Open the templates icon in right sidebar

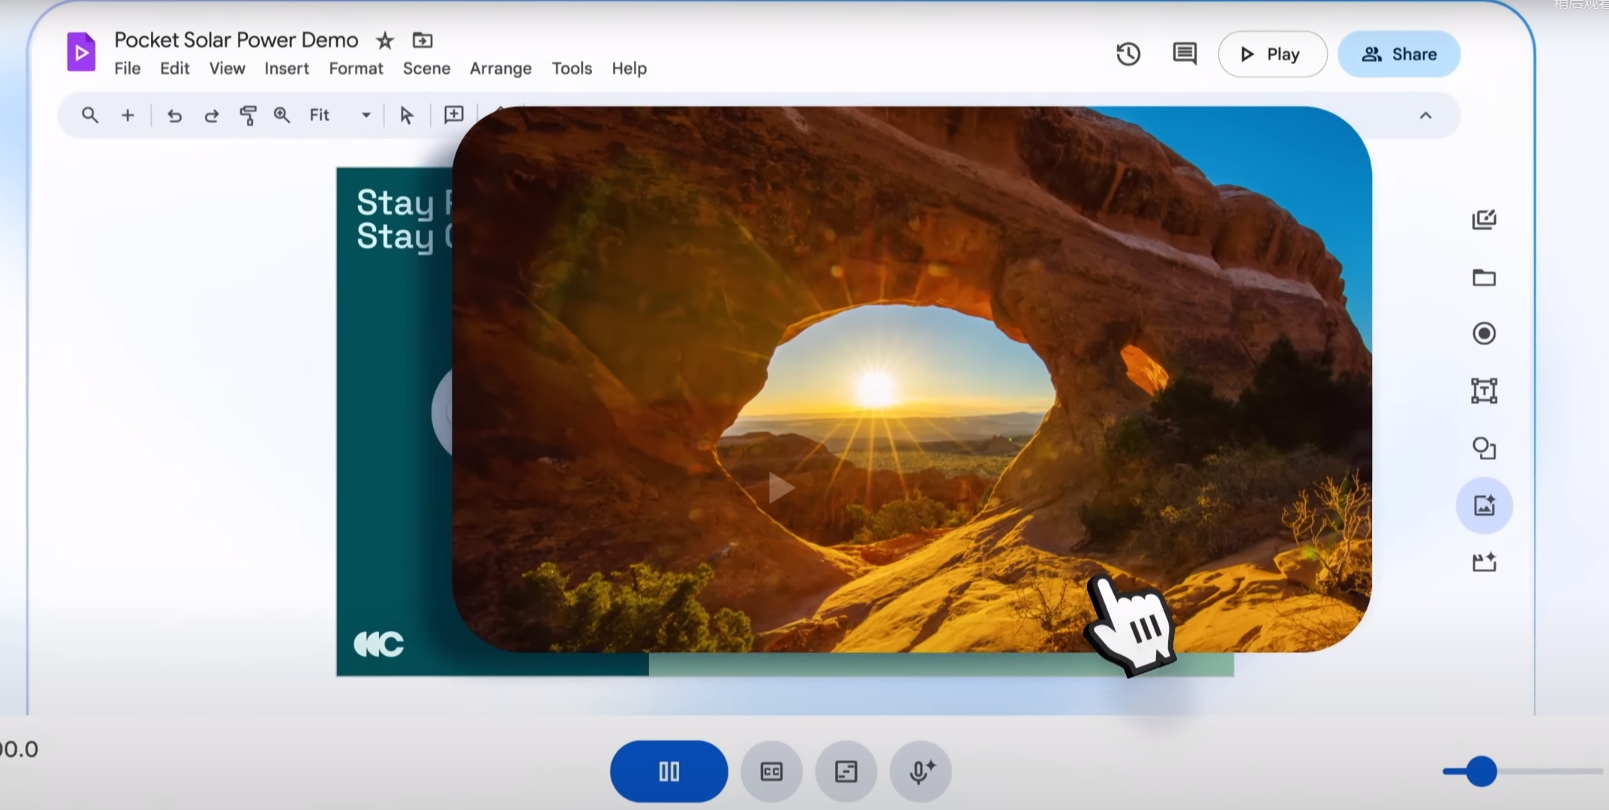(x=1484, y=220)
